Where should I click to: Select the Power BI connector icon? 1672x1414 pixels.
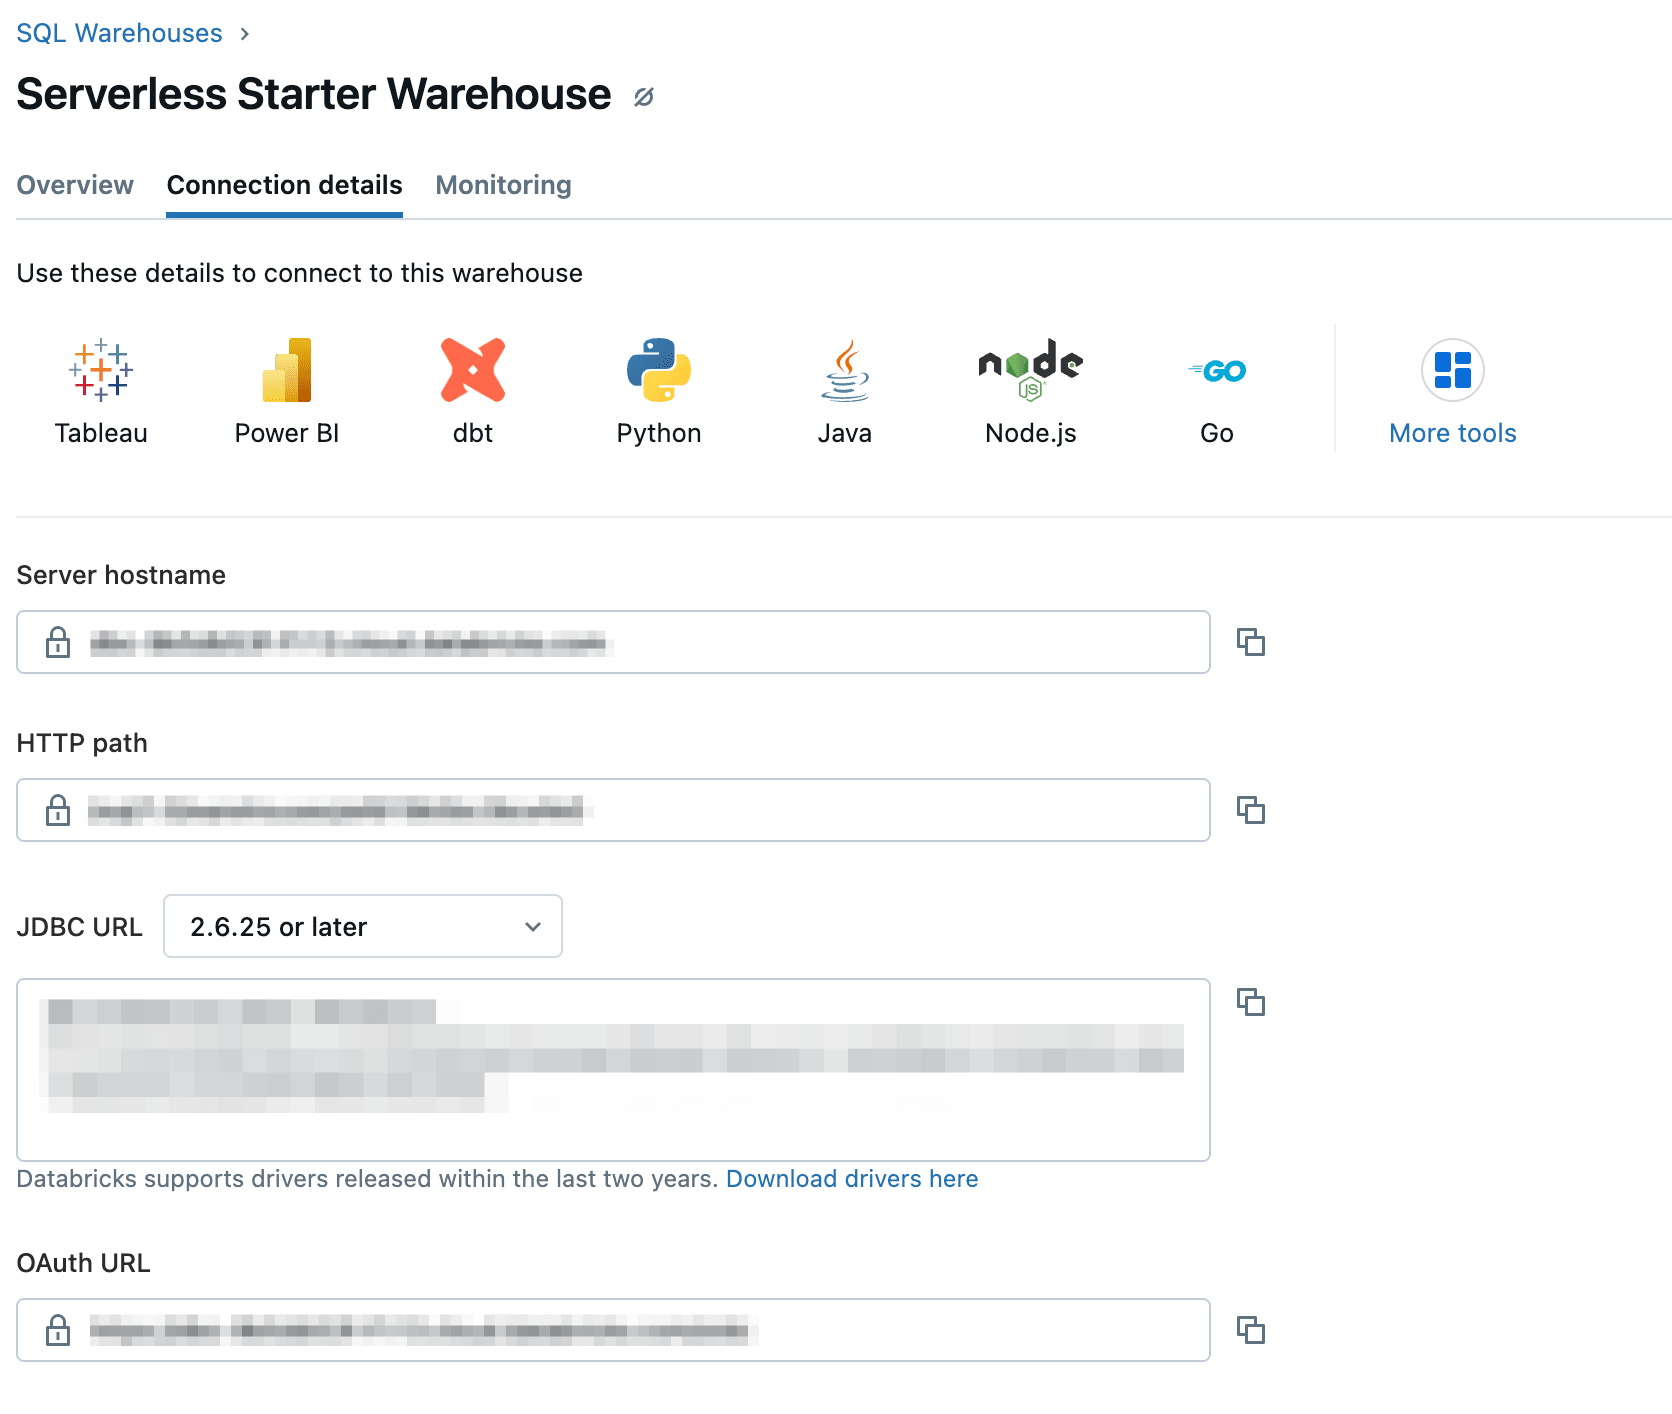point(287,371)
